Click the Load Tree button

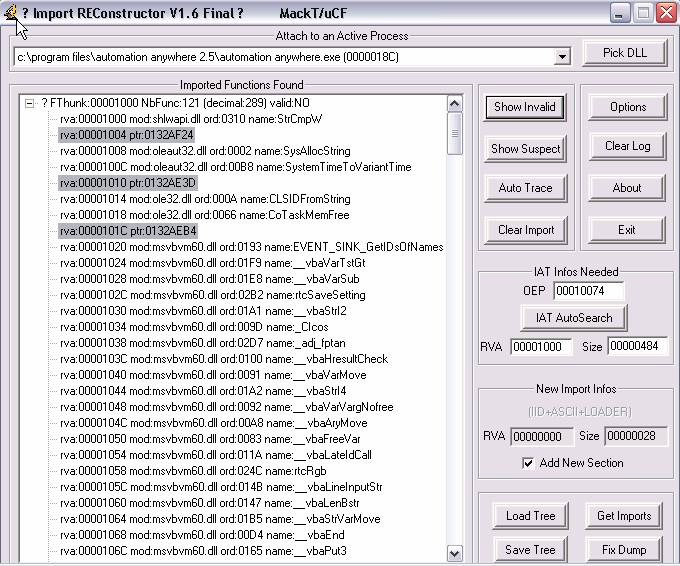pos(530,516)
